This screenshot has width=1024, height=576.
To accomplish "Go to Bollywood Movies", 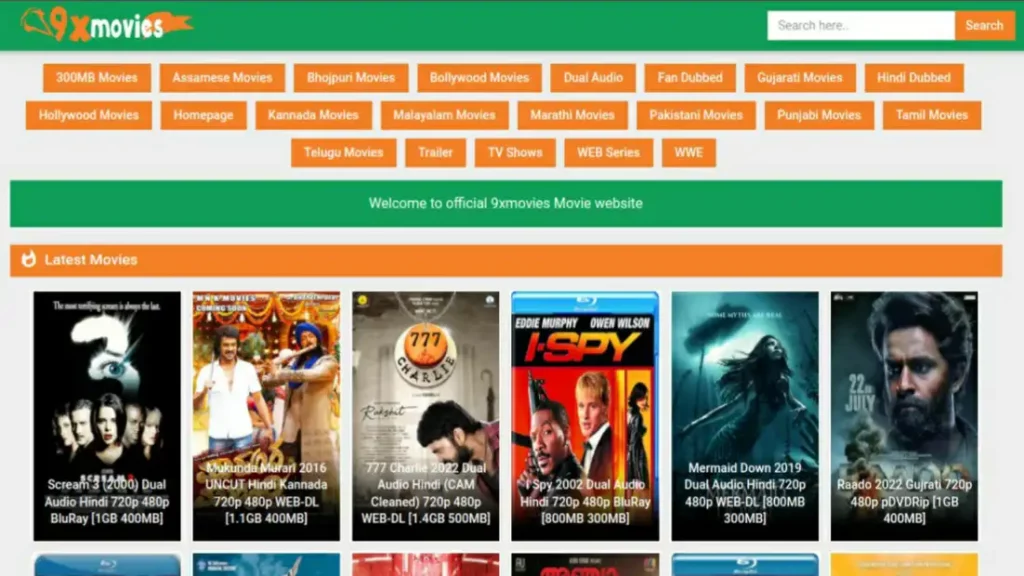I will coord(479,78).
